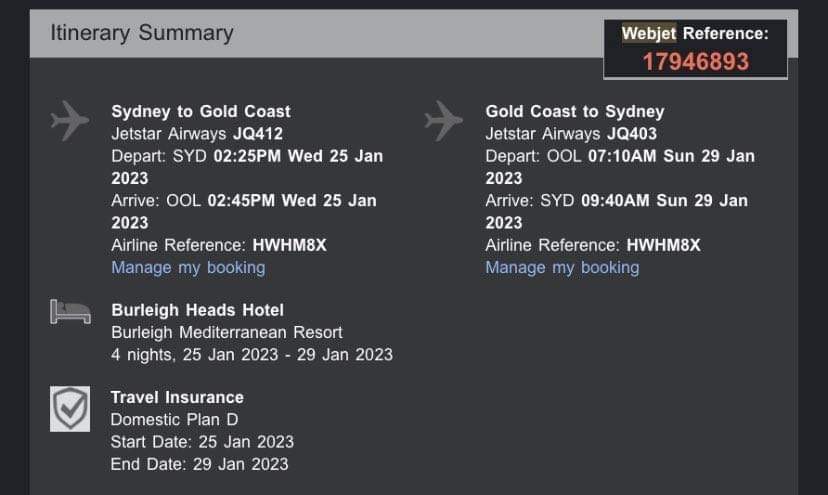Screen dimensions: 828x495
Task: Click the Itinerary Summary heading
Action: pyautogui.click(x=142, y=33)
